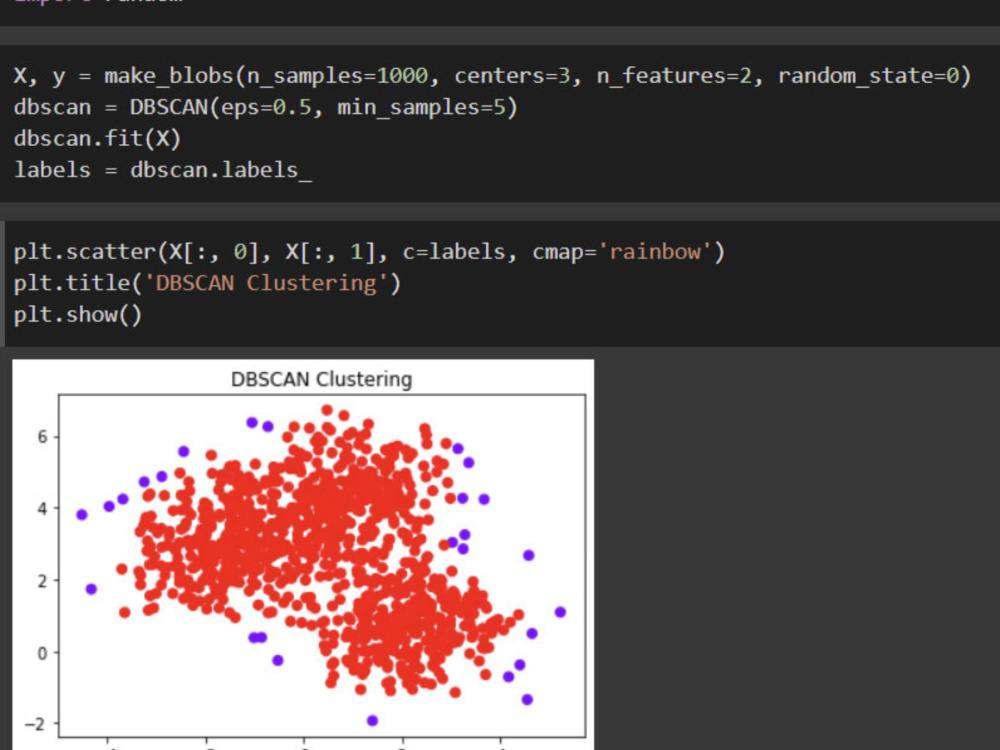Click the dbscan.fit(X) line
Screen dimensions: 1000x750
pyautogui.click(x=98, y=138)
